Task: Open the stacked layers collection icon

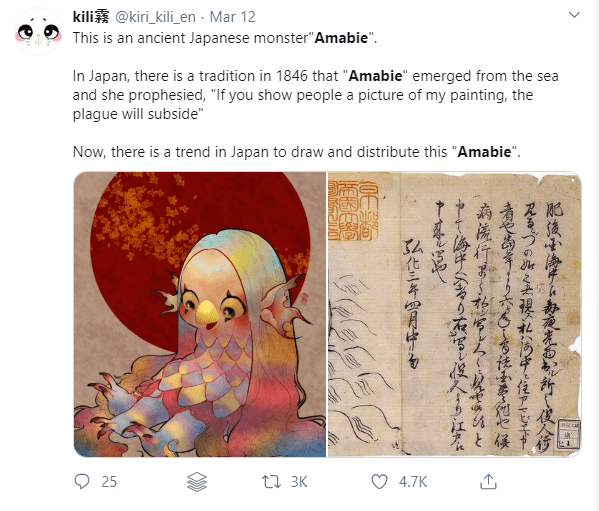Action: coord(197,482)
